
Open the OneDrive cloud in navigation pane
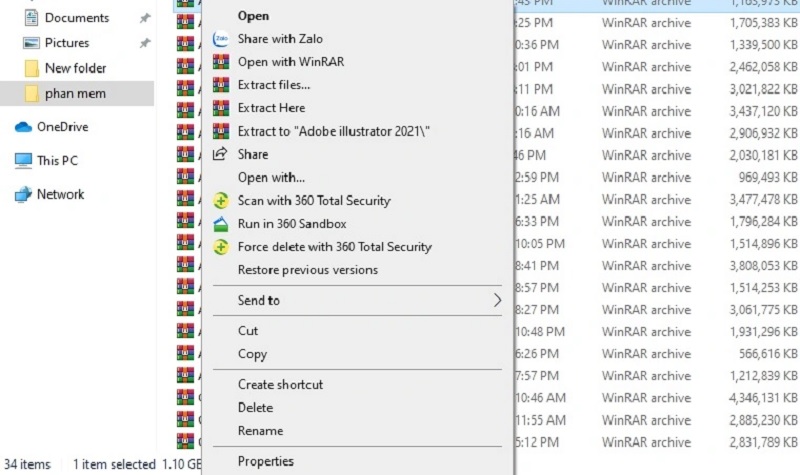(x=62, y=127)
